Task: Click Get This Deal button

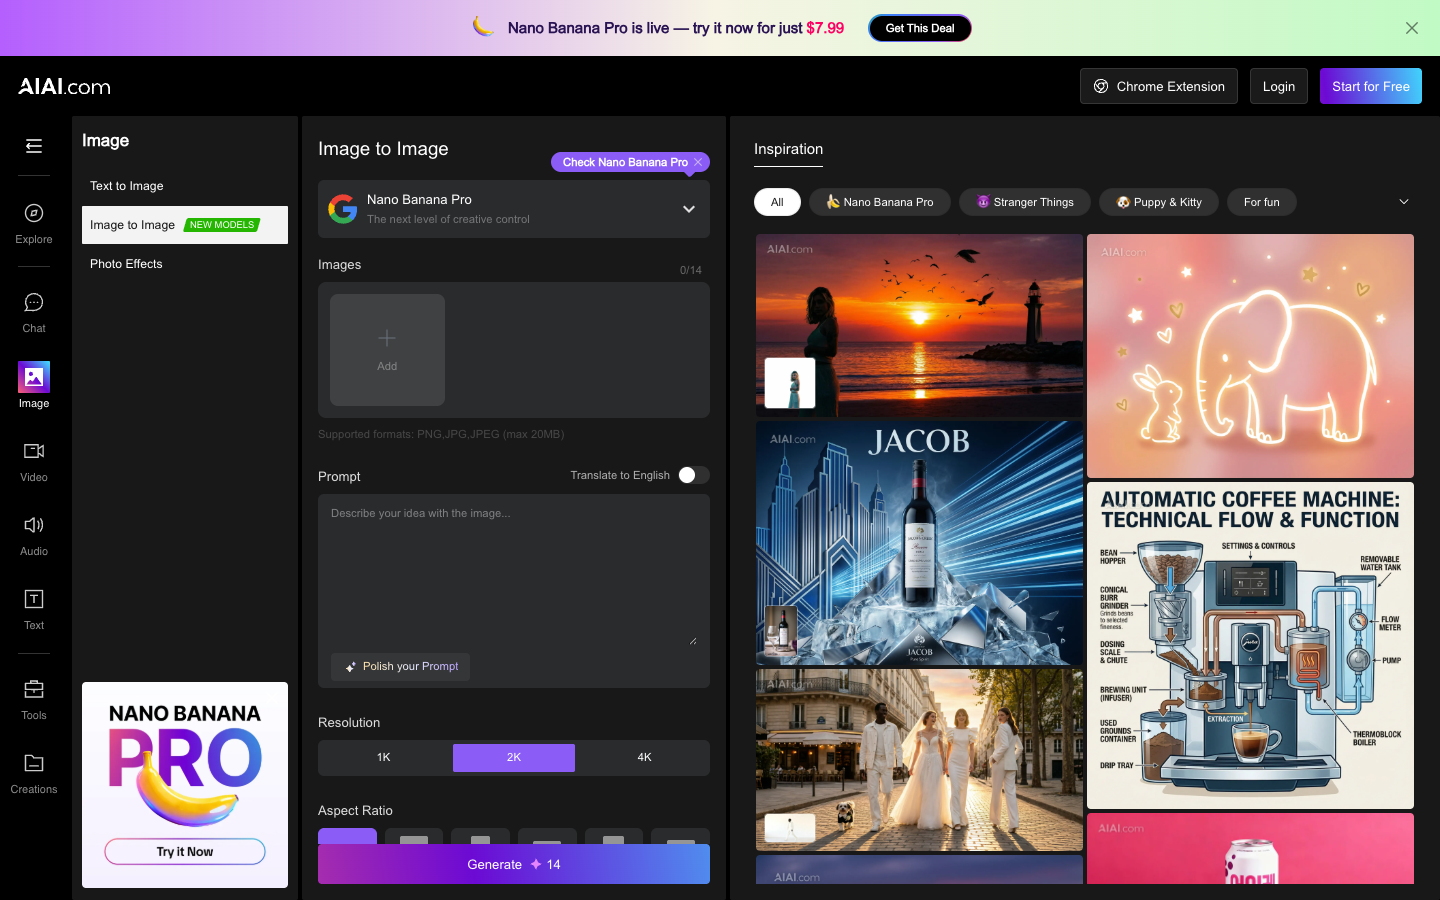Action: [920, 28]
